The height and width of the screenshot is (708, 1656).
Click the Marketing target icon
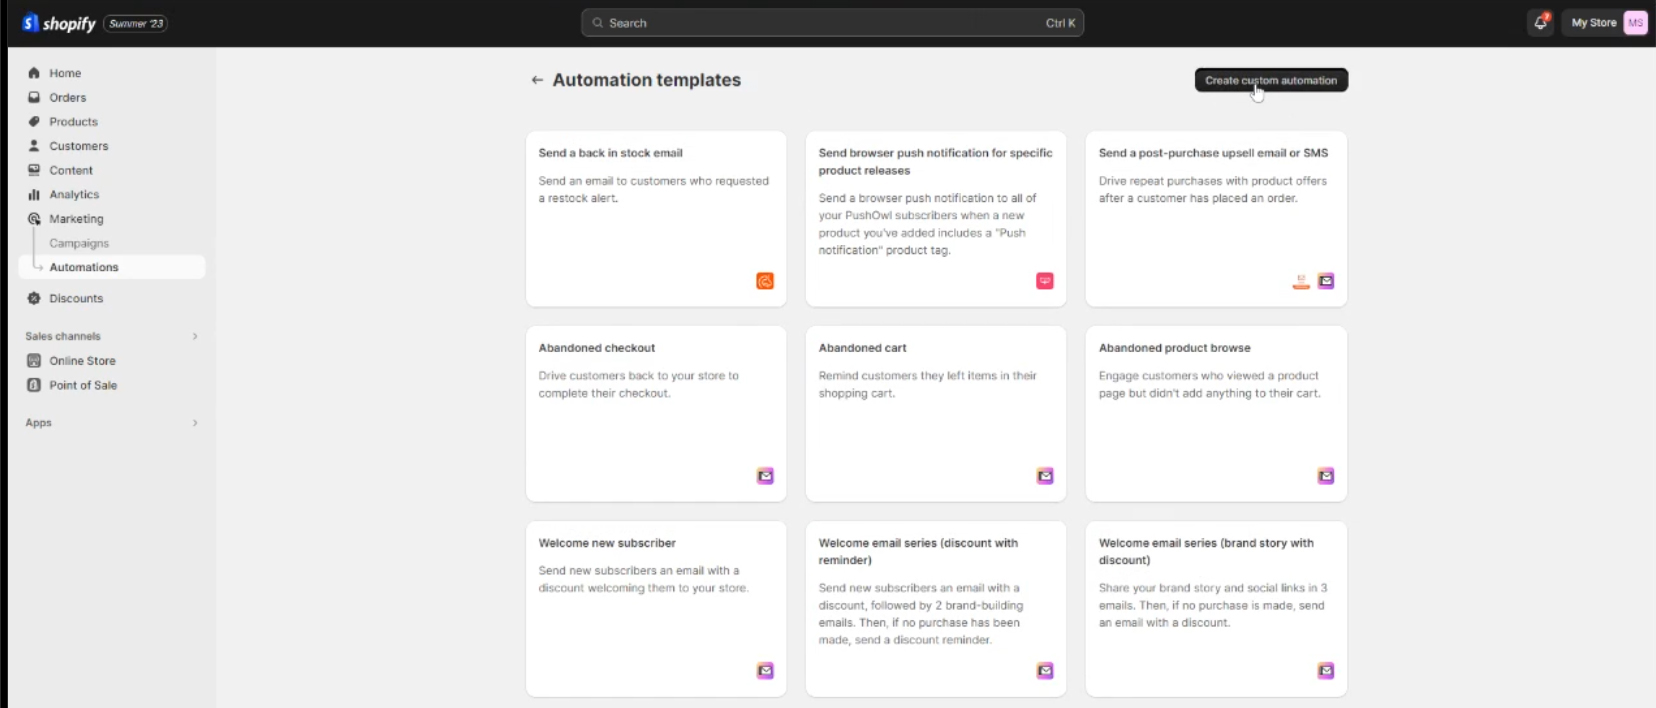[x=34, y=219]
